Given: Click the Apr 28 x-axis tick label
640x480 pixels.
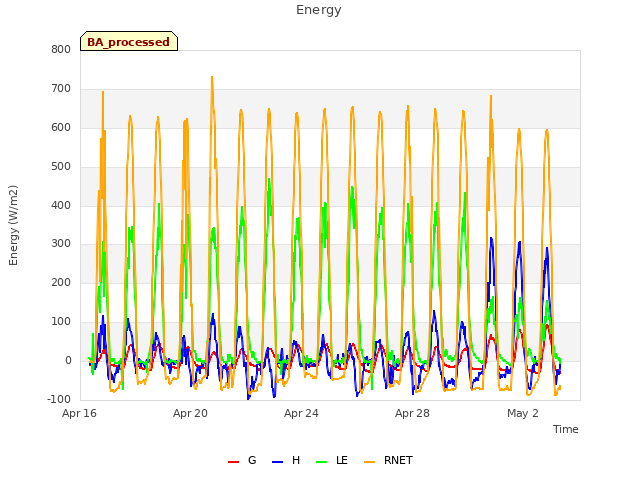Looking at the screenshot, I should pos(412,413).
